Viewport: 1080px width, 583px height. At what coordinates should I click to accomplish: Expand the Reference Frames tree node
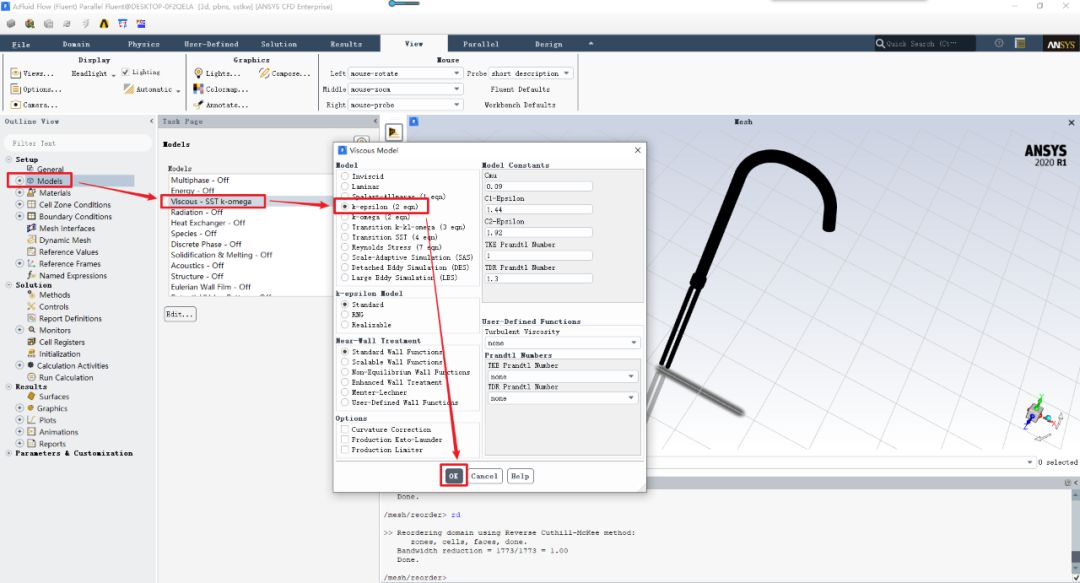19,263
